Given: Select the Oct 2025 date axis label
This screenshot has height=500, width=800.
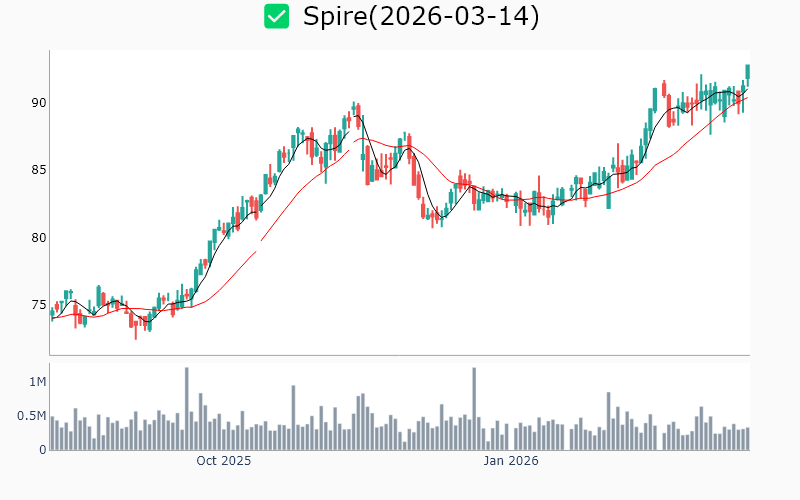Looking at the screenshot, I should point(223,461).
